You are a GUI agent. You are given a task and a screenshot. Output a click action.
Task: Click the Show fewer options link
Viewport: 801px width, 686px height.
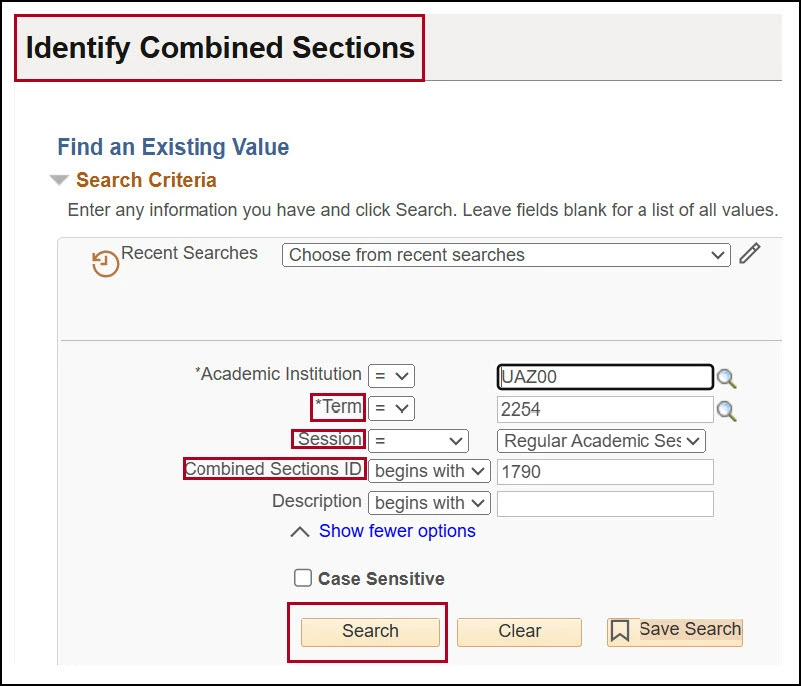tap(397, 531)
